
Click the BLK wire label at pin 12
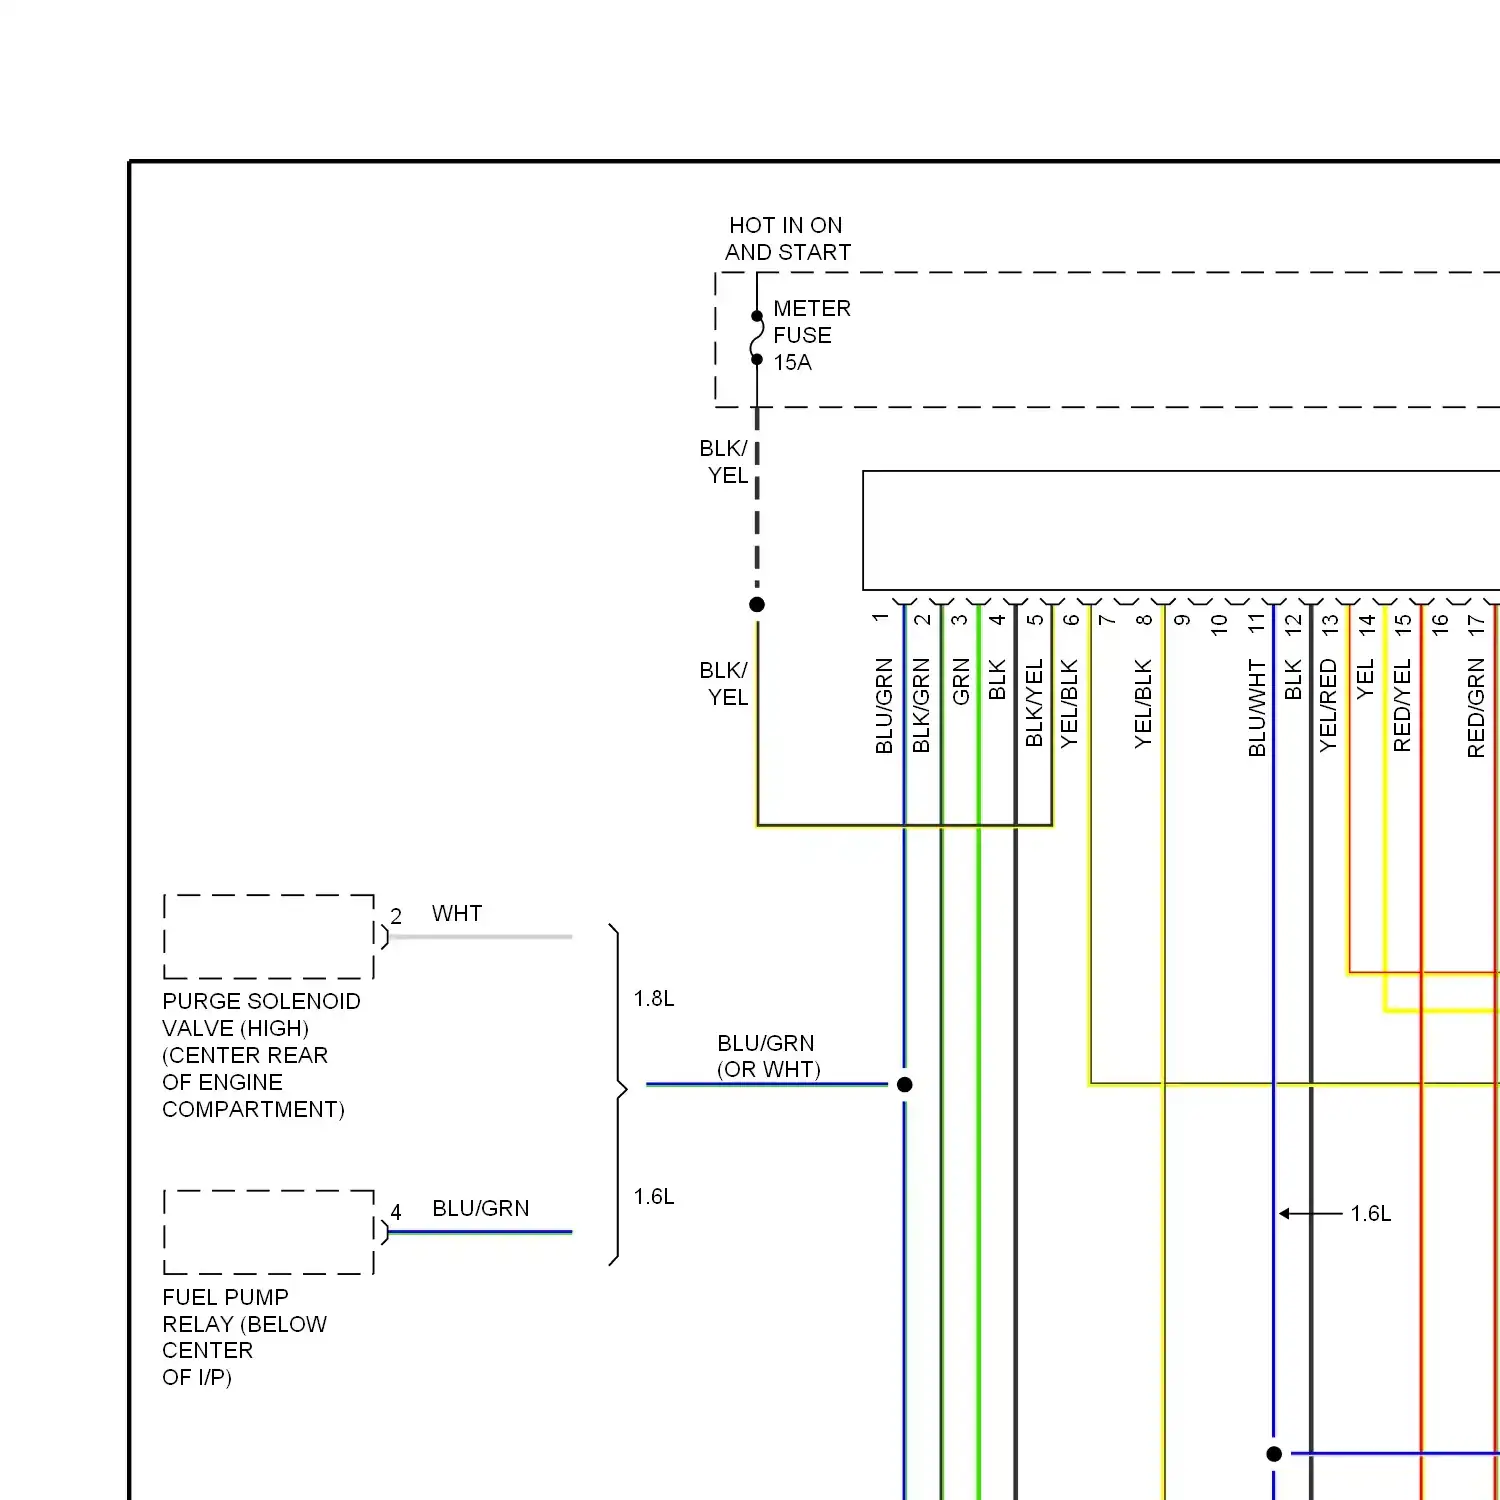(1293, 679)
